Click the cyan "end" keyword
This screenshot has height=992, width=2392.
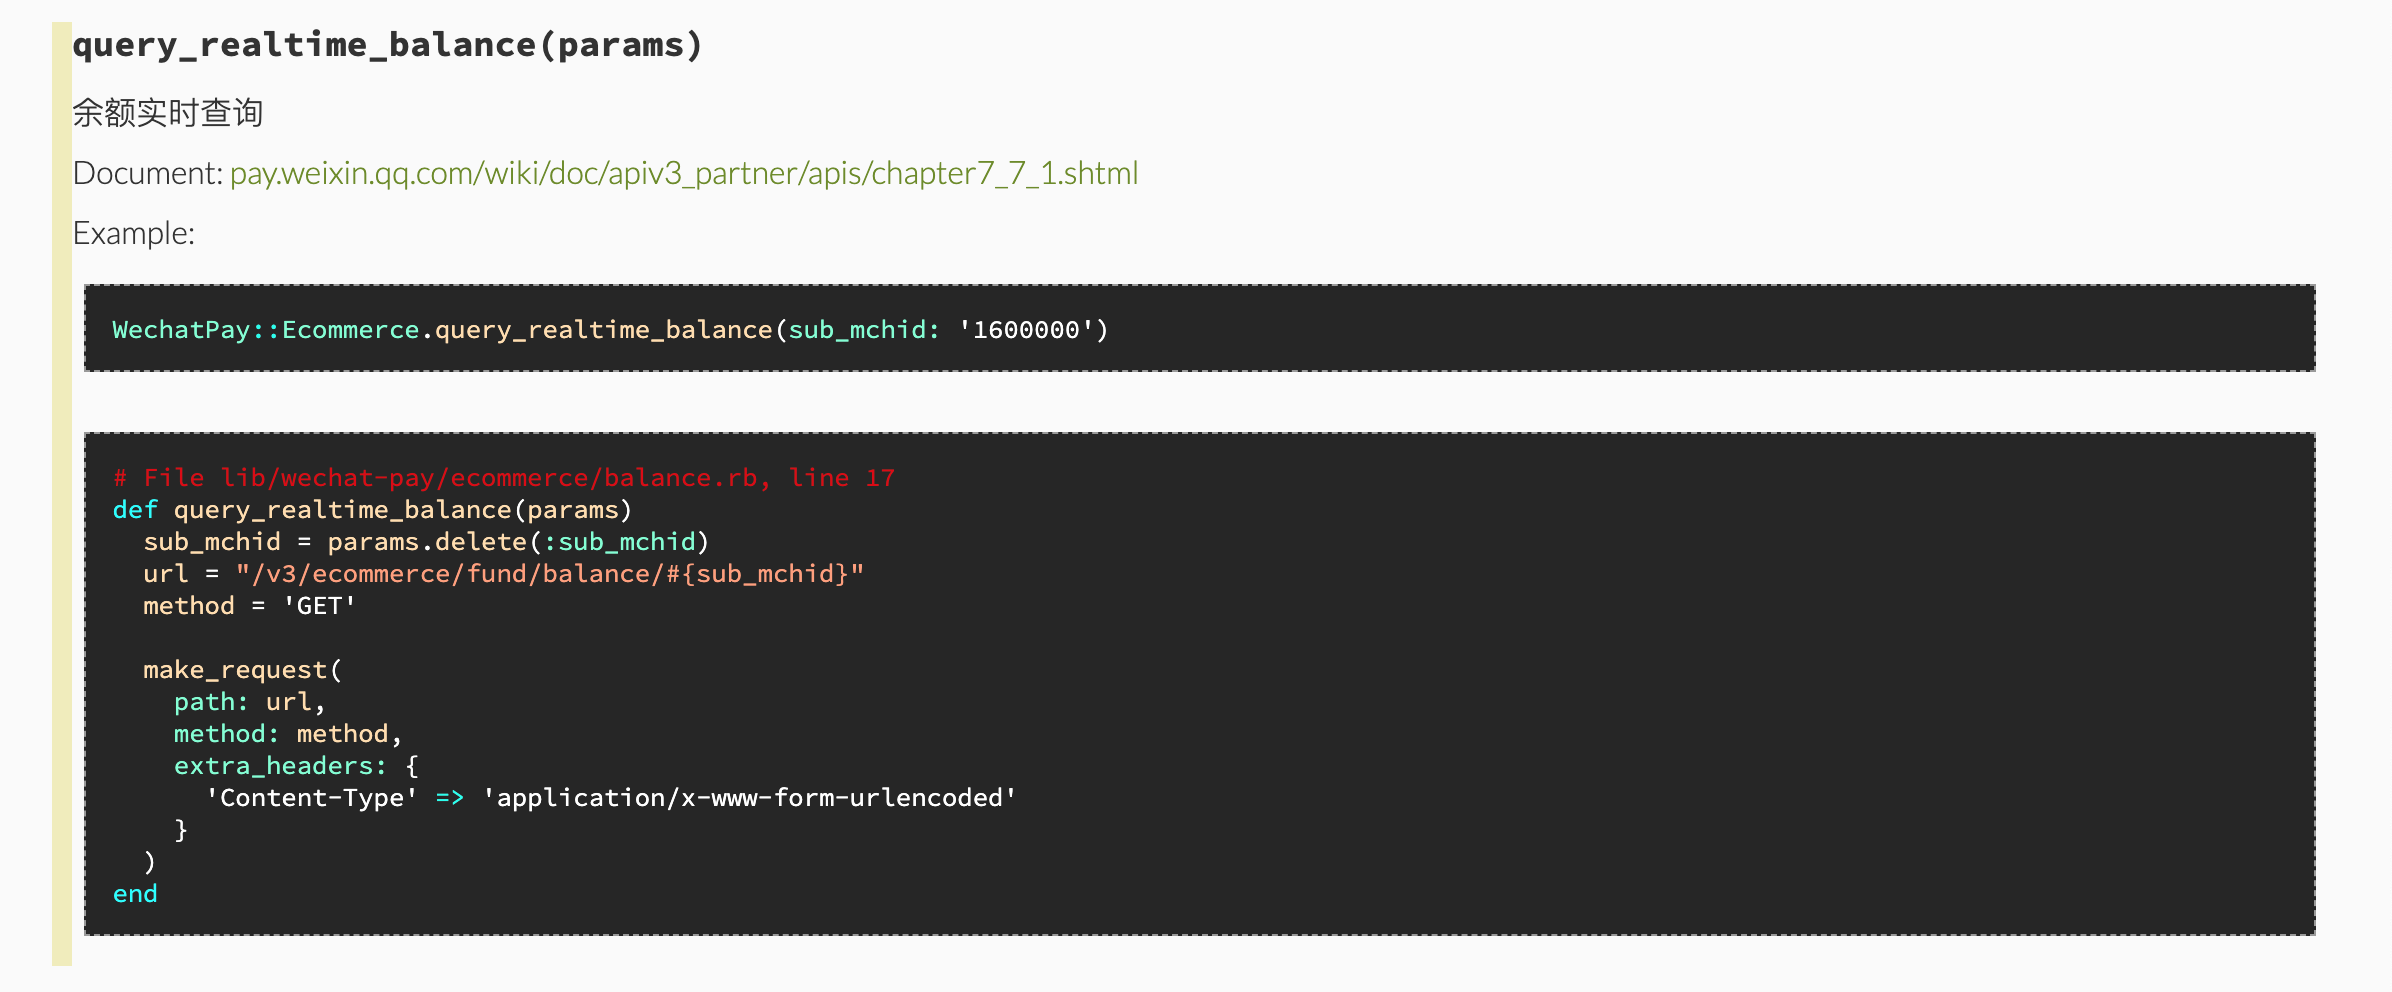coord(135,894)
